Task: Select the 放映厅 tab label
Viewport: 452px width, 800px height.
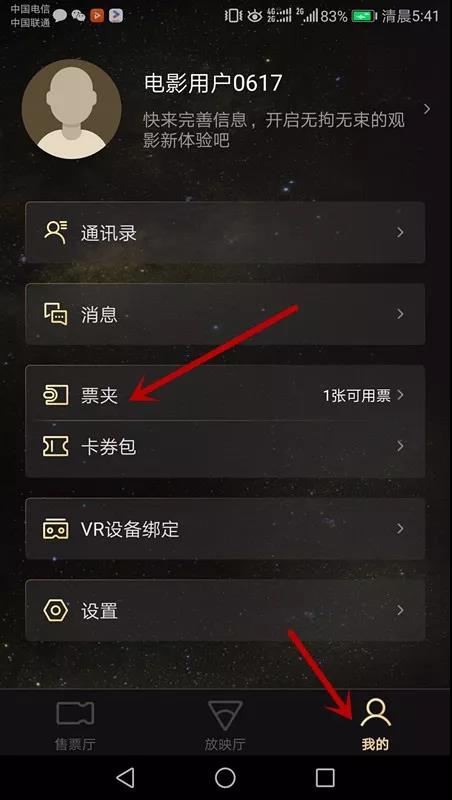Action: pos(225,744)
